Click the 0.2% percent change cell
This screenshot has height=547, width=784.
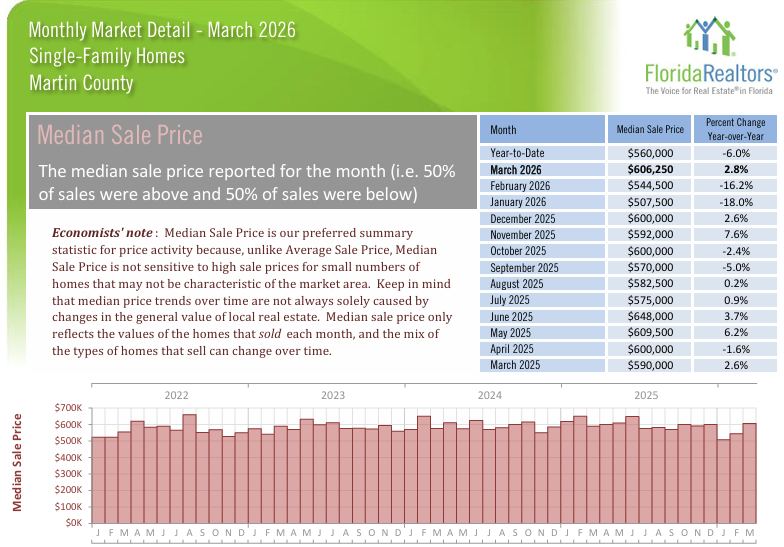coord(736,284)
